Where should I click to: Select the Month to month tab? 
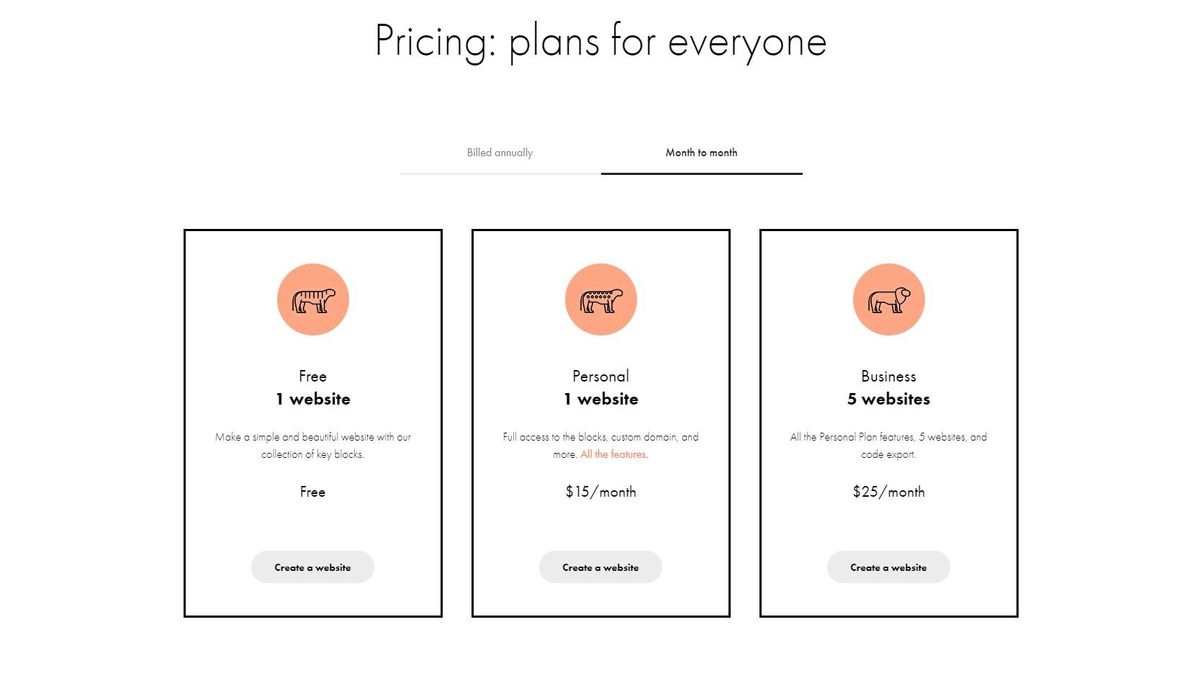pyautogui.click(x=701, y=152)
